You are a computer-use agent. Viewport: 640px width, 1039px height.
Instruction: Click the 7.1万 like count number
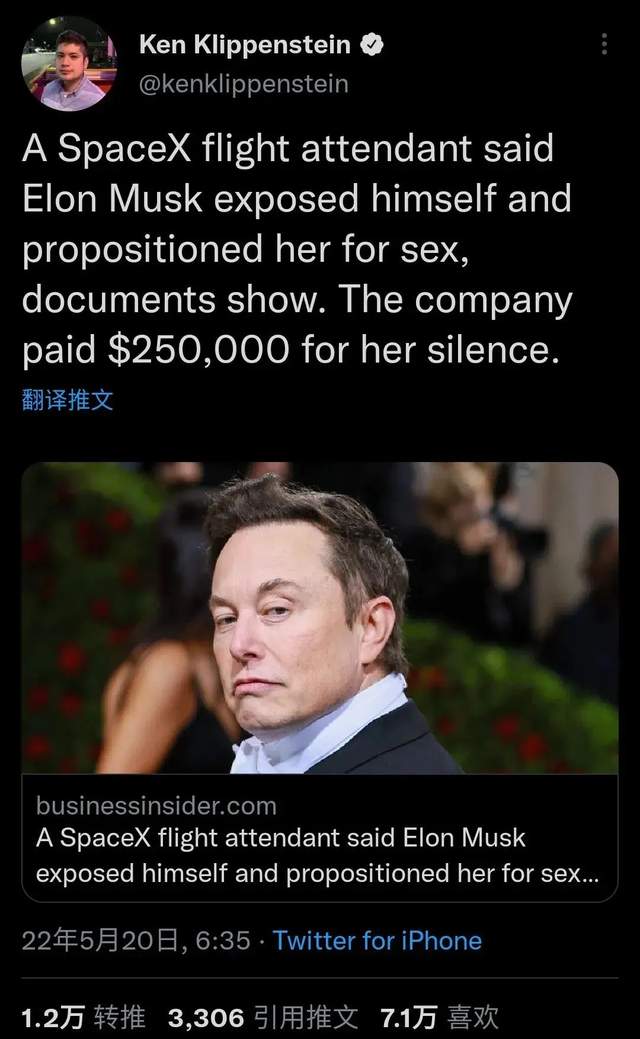409,1017
